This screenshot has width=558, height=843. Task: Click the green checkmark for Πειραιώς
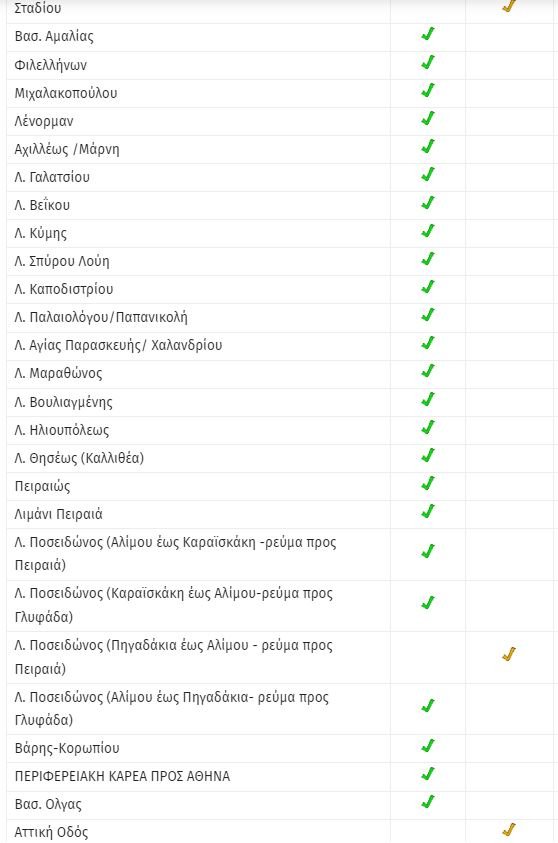click(x=428, y=483)
